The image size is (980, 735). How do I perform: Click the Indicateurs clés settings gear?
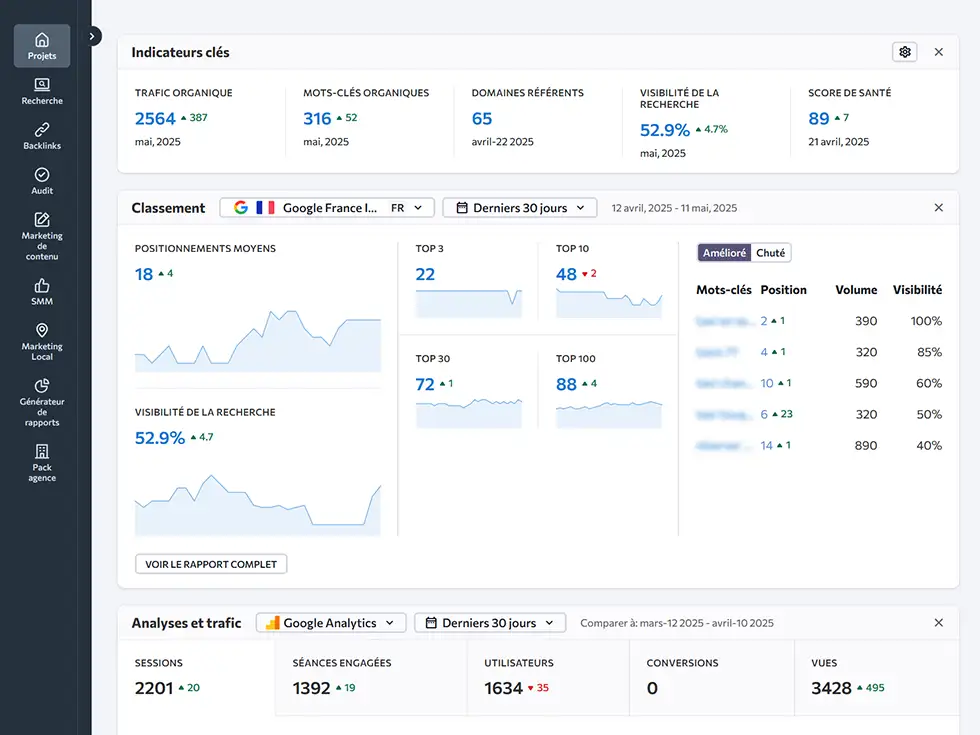904,52
